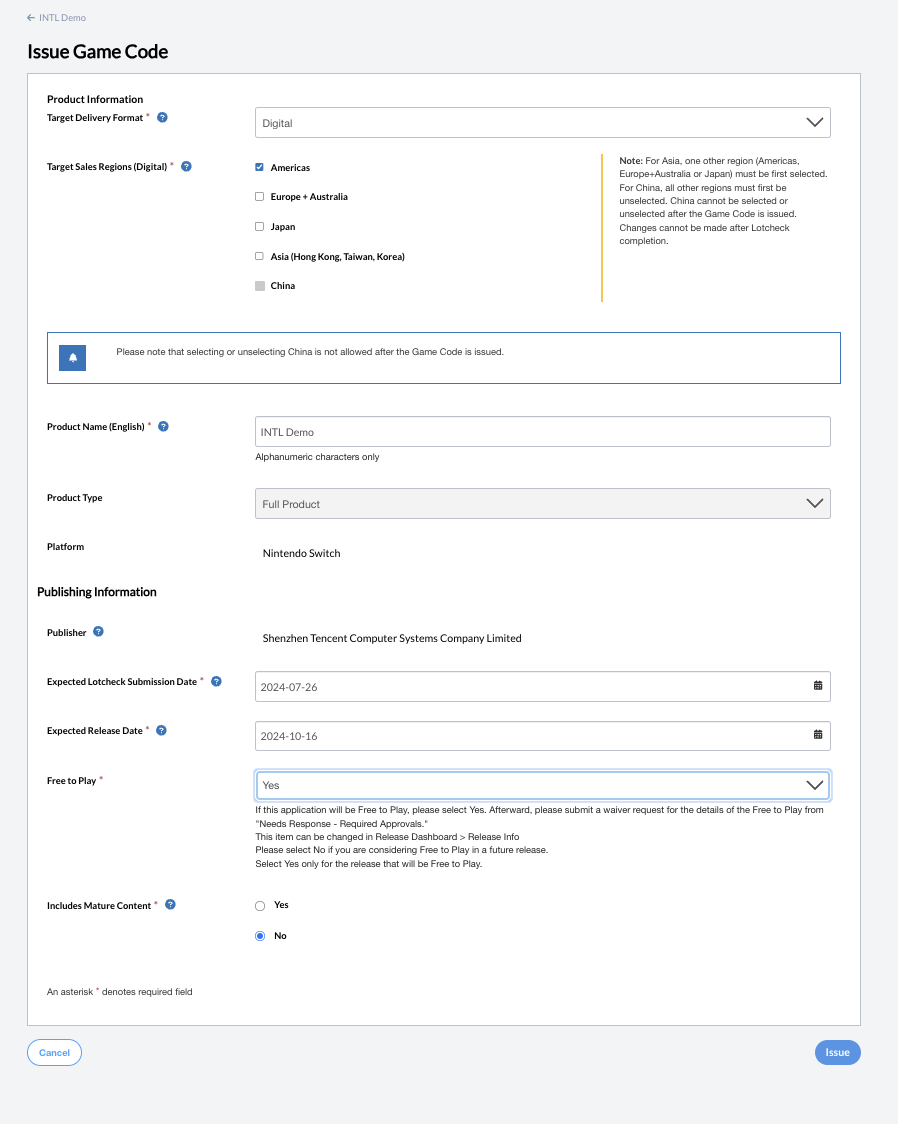This screenshot has height=1124, width=898.
Task: Select Yes for Includes Mature Content
Action: [260, 906]
